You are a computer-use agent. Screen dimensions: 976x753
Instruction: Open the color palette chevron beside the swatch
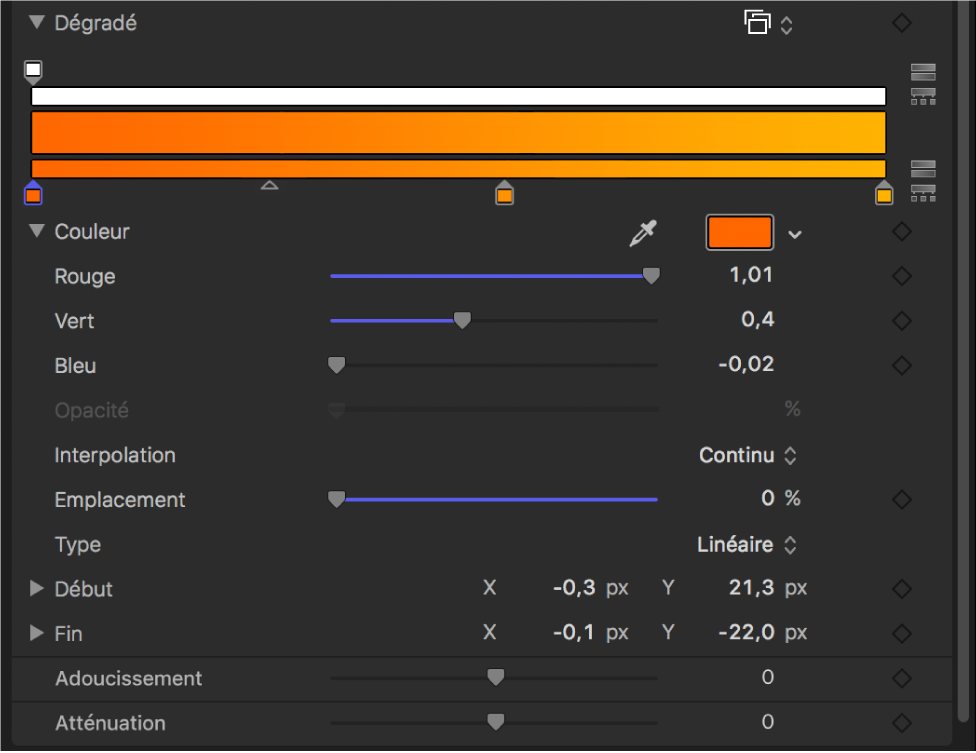(795, 234)
